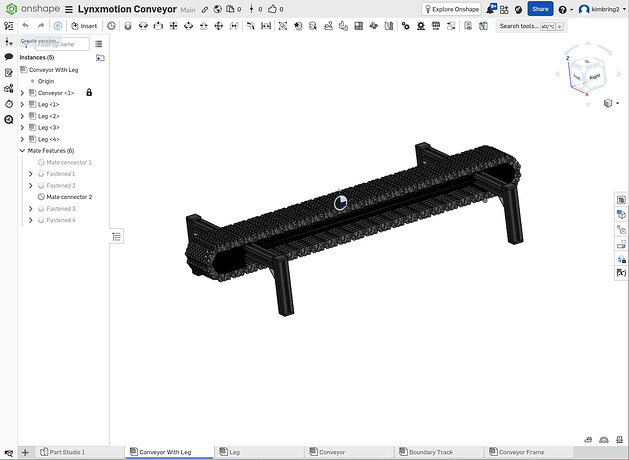Image resolution: width=629 pixels, height=460 pixels.
Task: Expand the Fastened 4 mate
Action: (x=31, y=220)
